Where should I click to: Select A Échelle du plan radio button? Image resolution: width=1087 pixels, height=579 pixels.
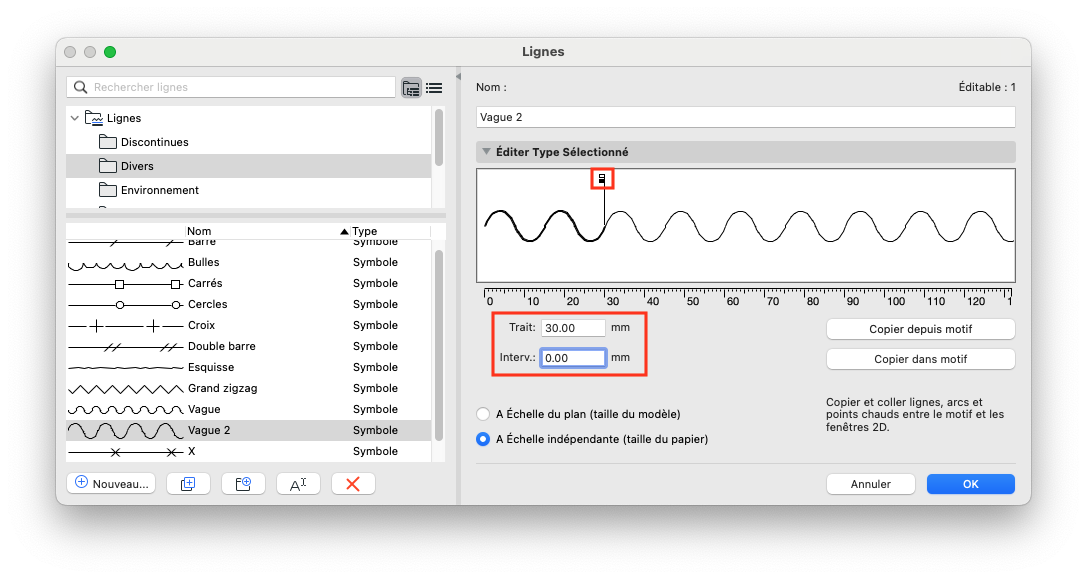click(x=483, y=414)
